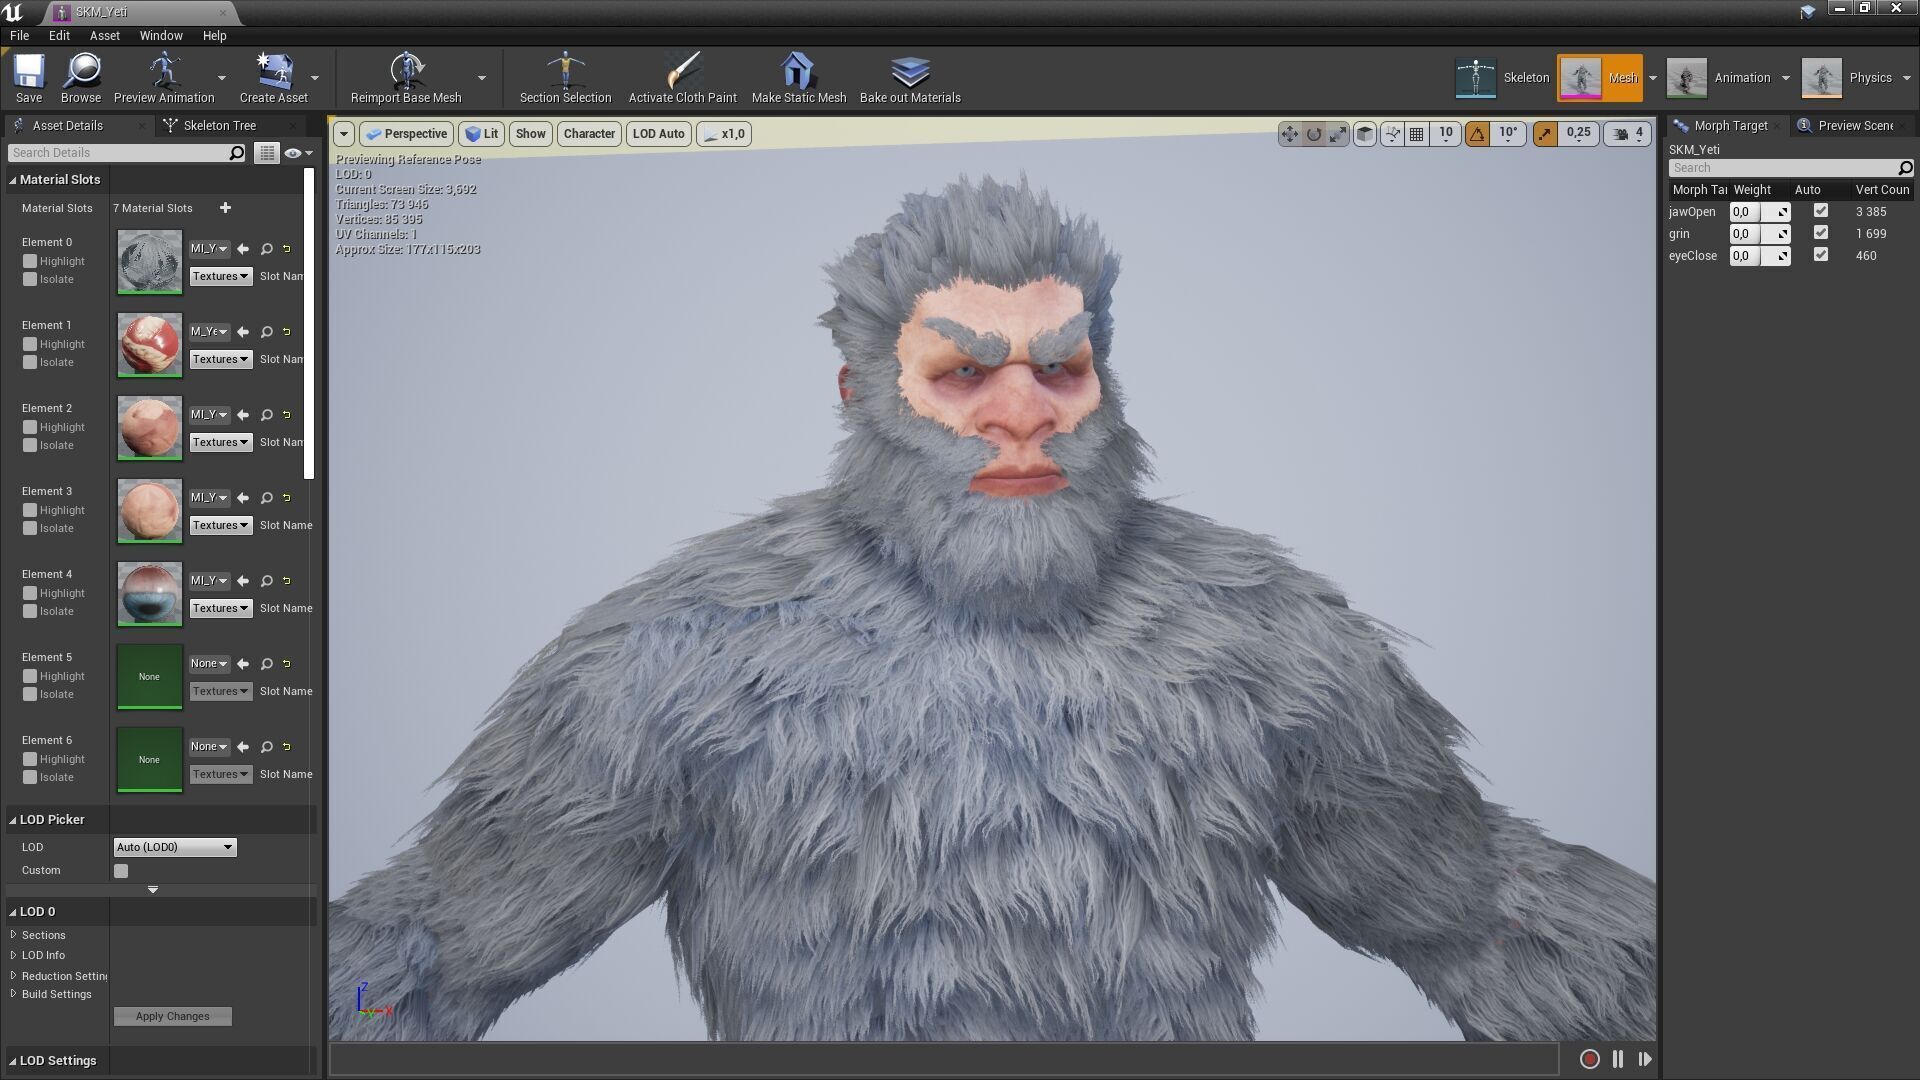The width and height of the screenshot is (1920, 1080).
Task: Select translate gizmo in viewport toolbar
Action: click(1289, 134)
